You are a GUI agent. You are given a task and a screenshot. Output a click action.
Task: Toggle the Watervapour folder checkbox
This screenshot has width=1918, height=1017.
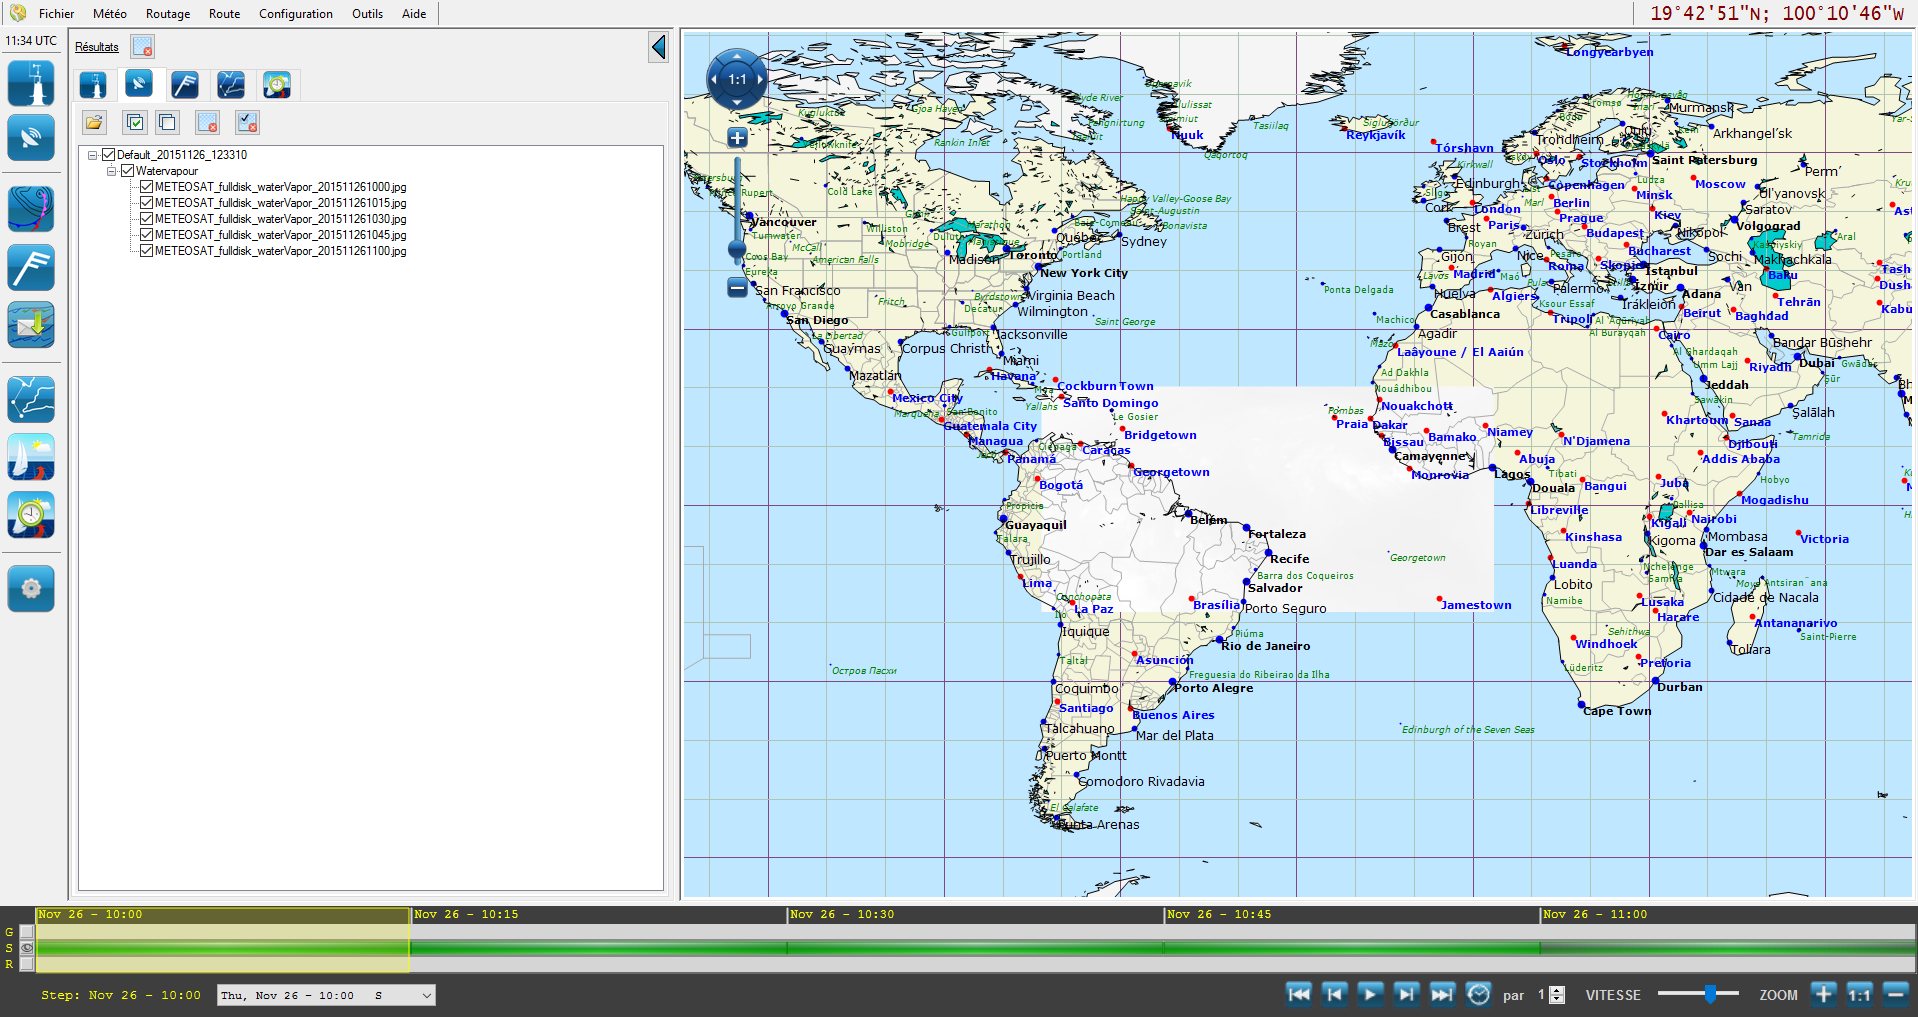pyautogui.click(x=127, y=171)
